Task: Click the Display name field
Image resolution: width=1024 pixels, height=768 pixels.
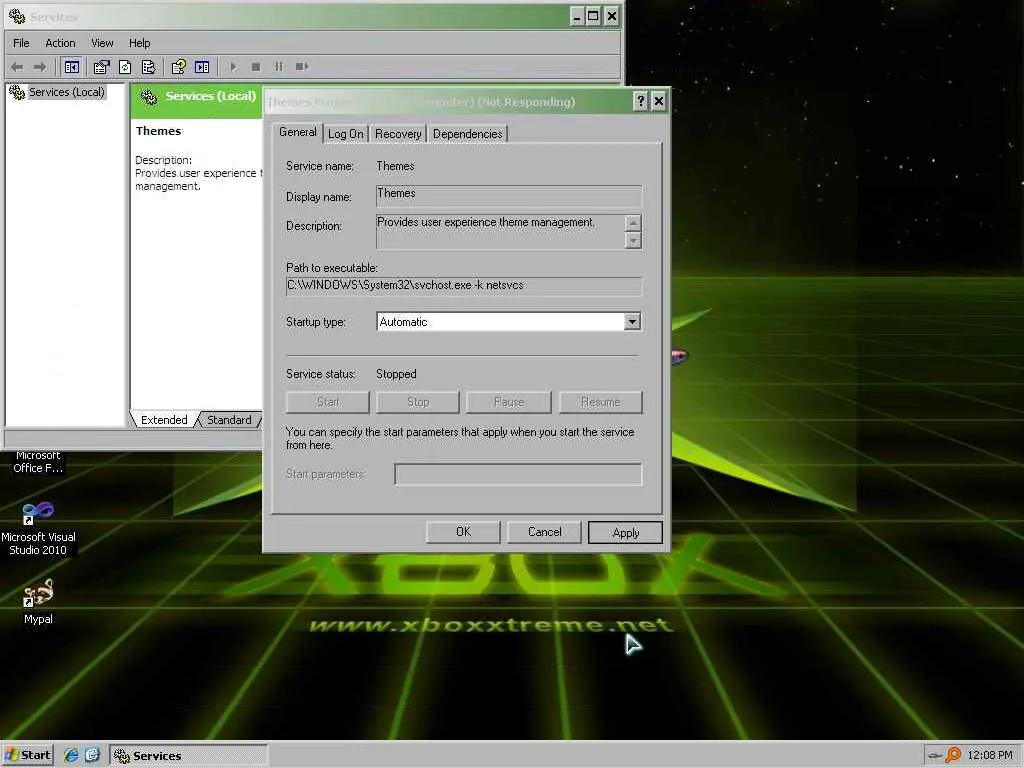Action: [x=509, y=196]
